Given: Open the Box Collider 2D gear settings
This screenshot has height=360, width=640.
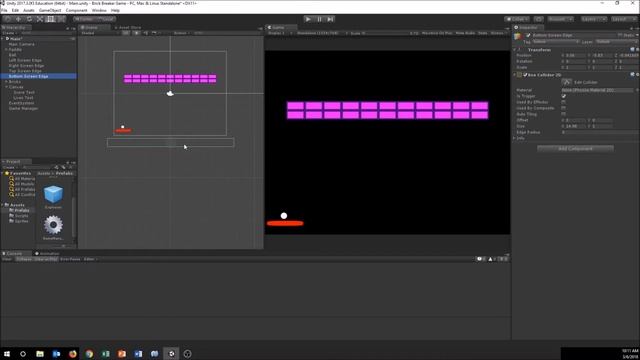Looking at the screenshot, I should [637, 75].
